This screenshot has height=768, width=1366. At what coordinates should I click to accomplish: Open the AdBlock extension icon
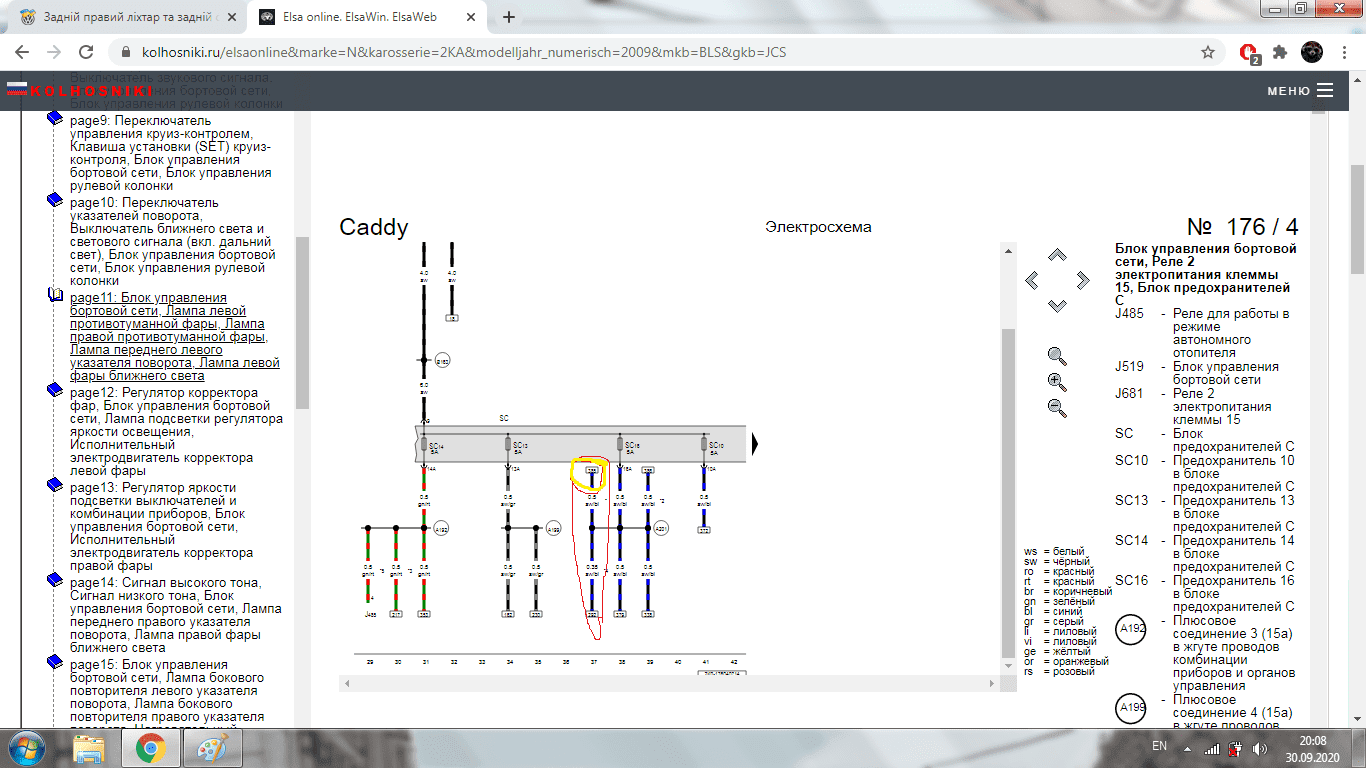[1249, 52]
